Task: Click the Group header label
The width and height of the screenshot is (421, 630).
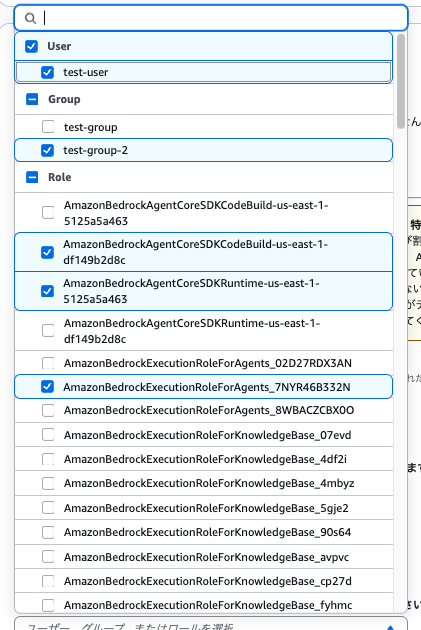Action: click(64, 99)
